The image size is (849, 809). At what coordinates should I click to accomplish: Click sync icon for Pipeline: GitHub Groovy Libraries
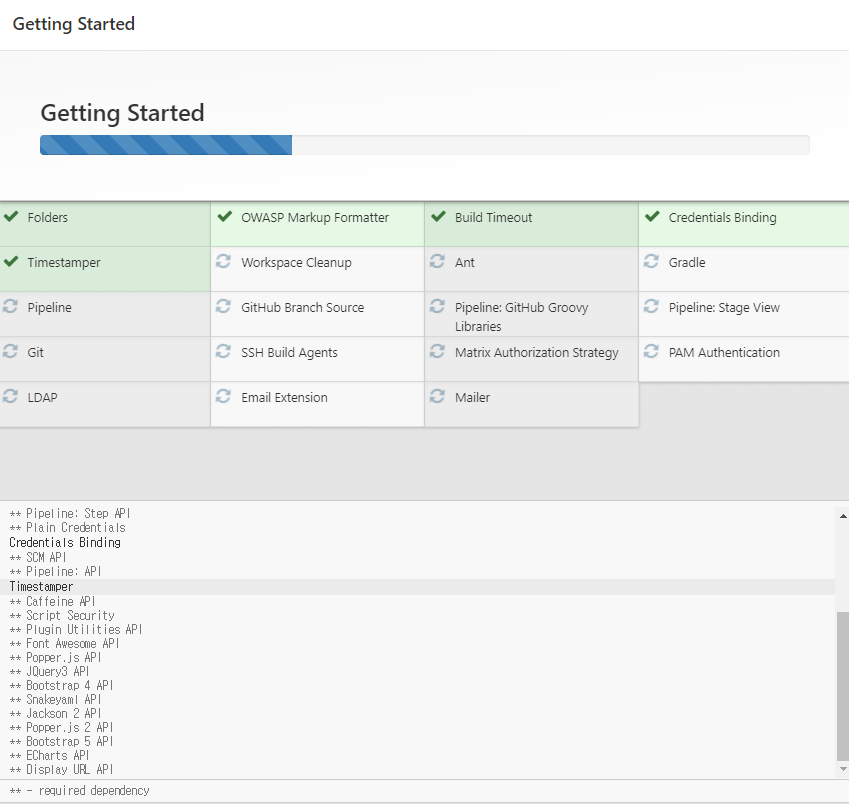click(437, 306)
